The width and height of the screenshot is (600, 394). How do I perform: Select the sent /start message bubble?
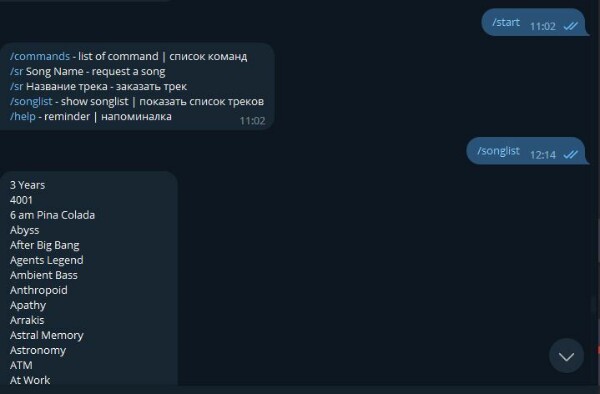(535, 23)
